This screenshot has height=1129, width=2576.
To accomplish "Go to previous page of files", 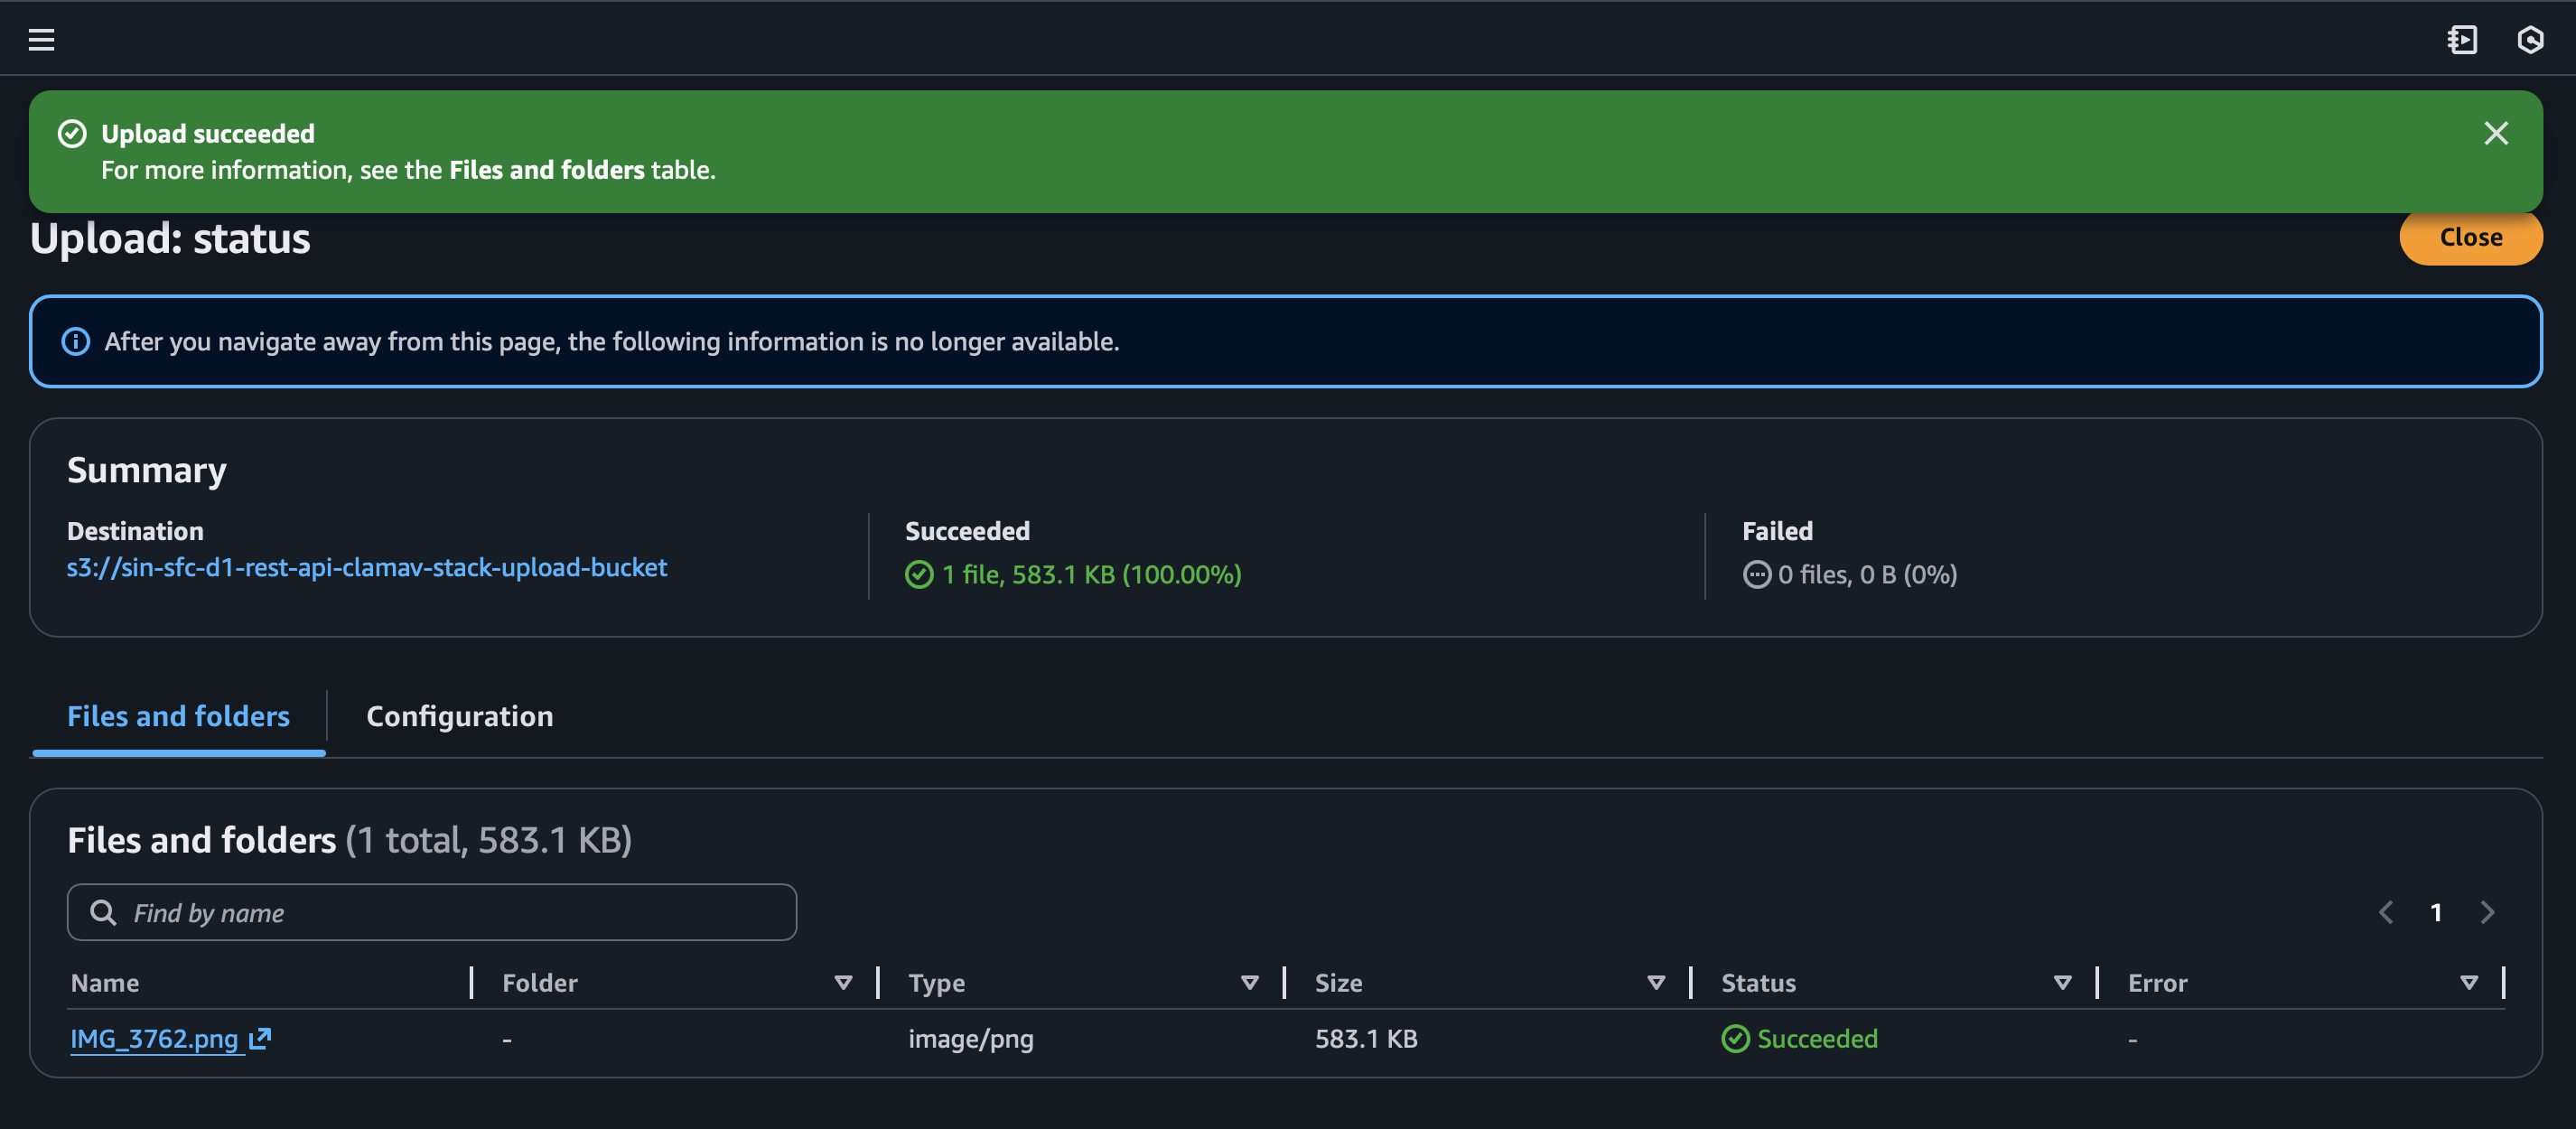I will coord(2385,912).
